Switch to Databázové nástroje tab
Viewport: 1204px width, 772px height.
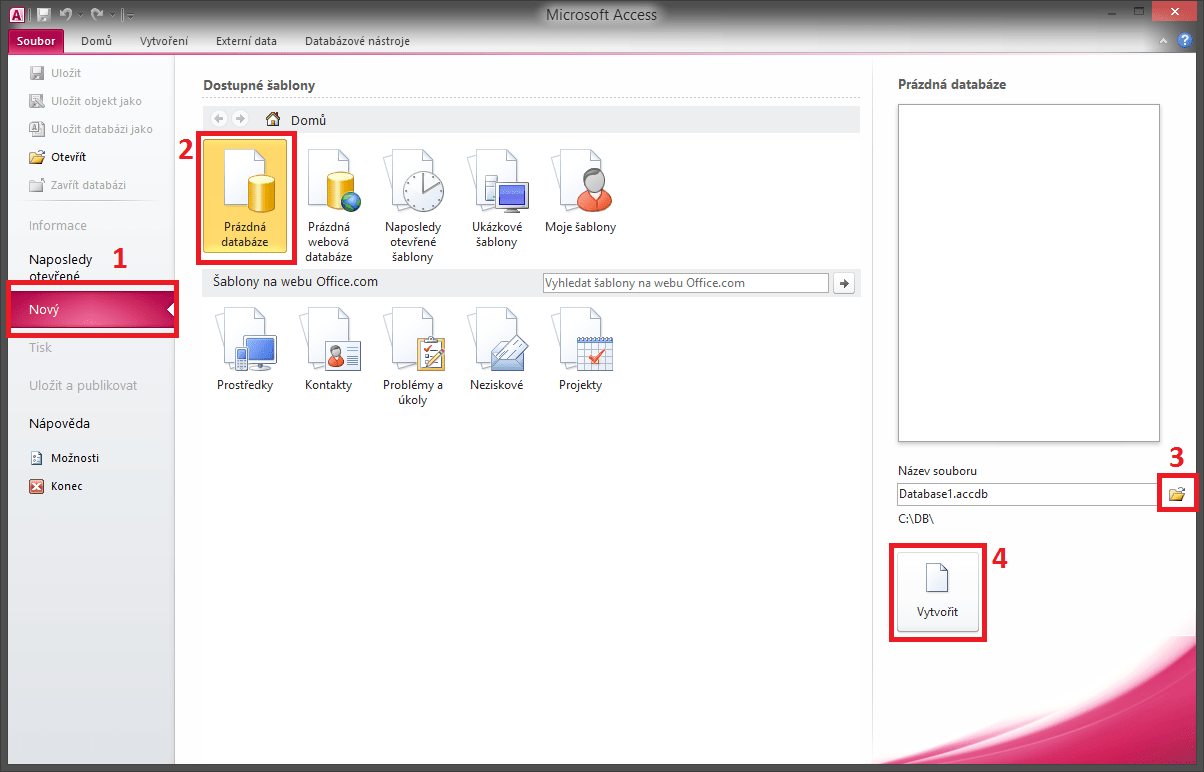pyautogui.click(x=359, y=41)
